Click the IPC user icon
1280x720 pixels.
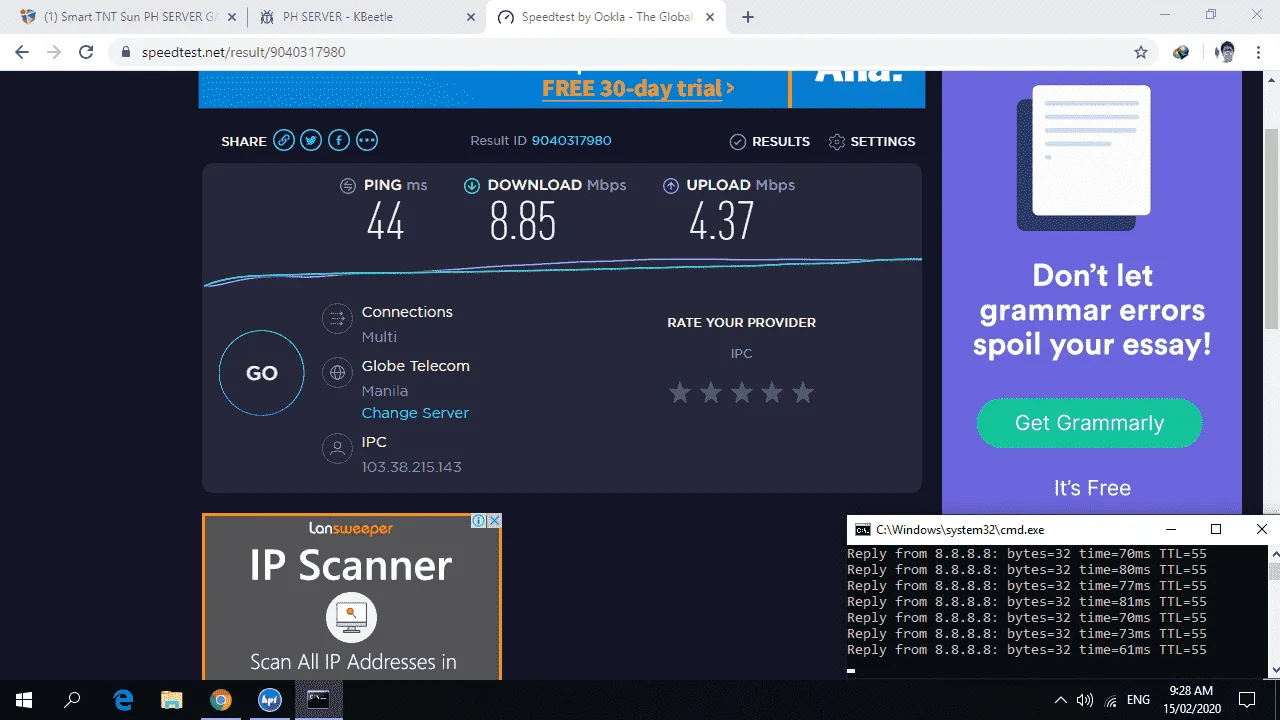[x=337, y=448]
